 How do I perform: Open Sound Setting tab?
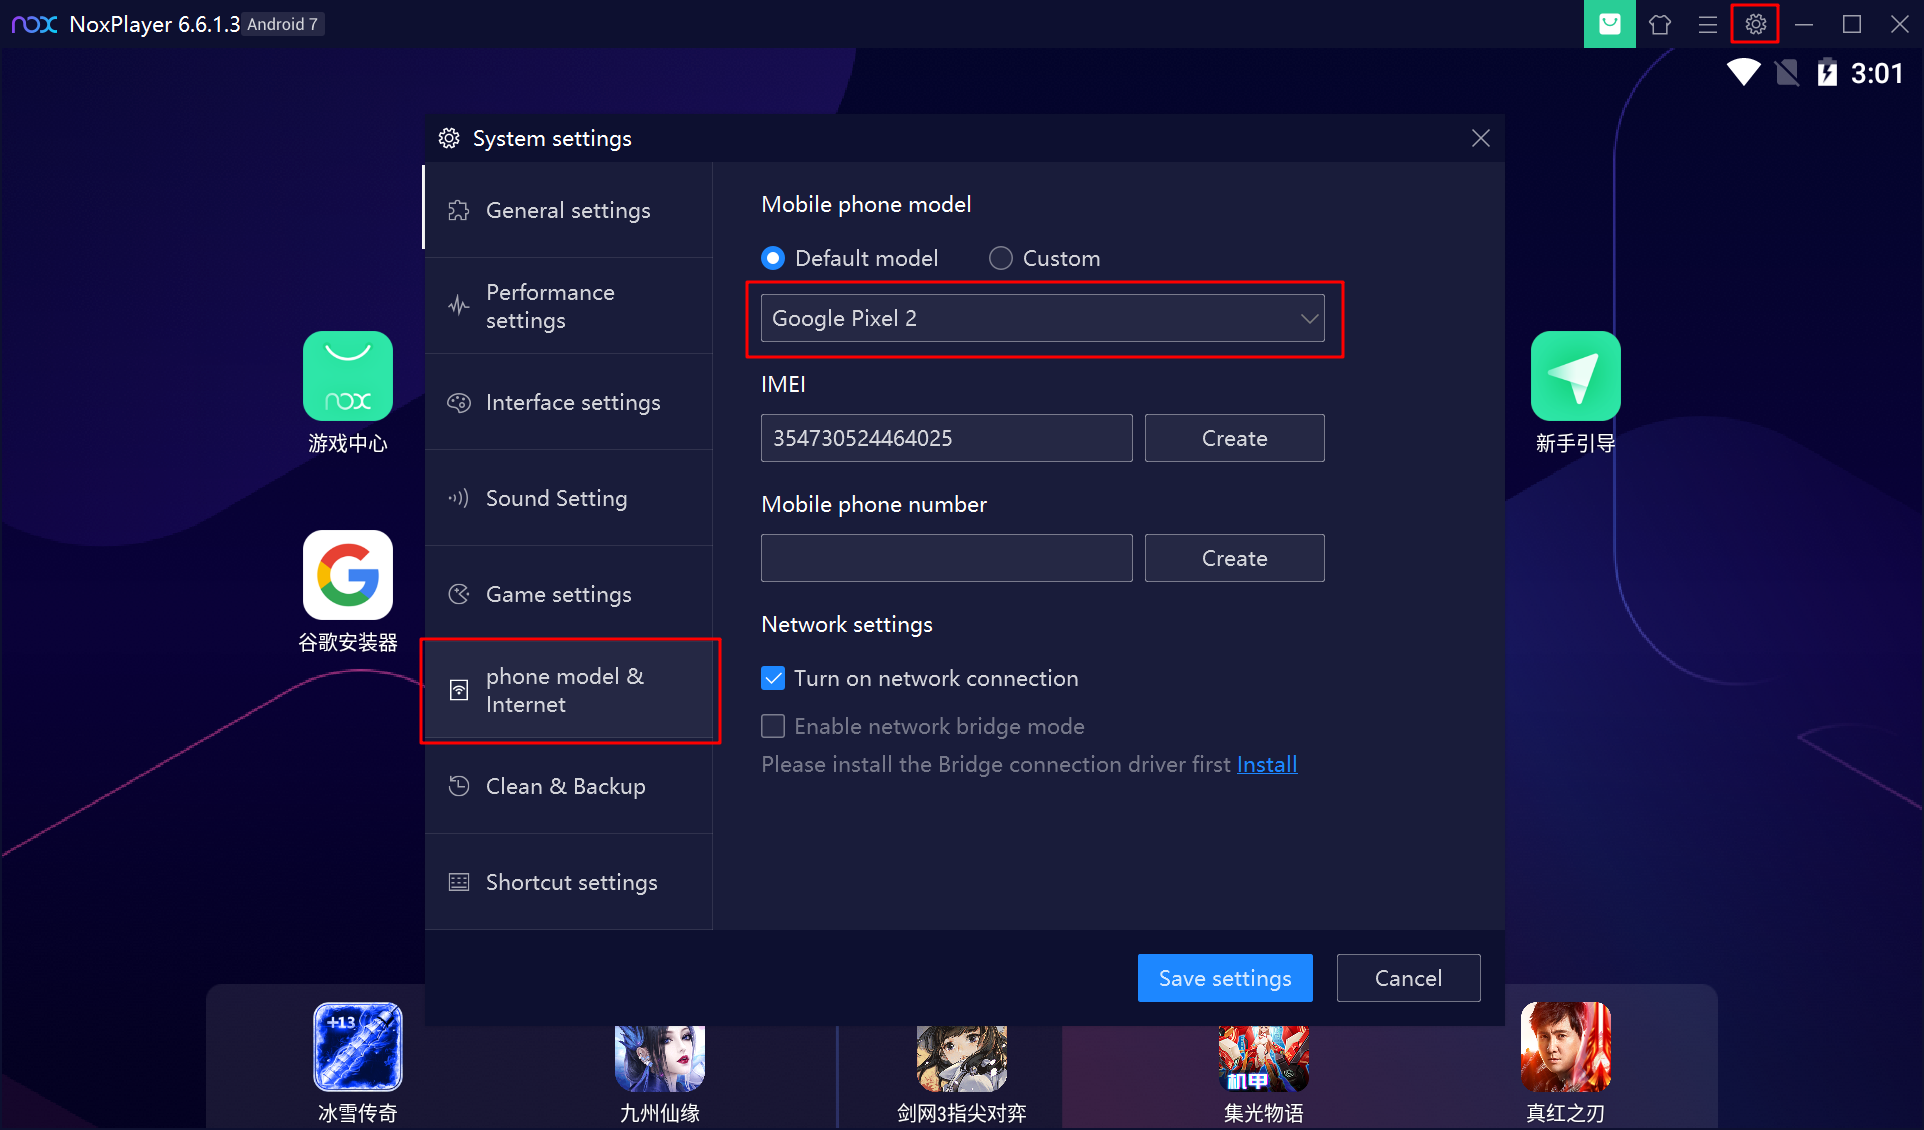click(568, 498)
